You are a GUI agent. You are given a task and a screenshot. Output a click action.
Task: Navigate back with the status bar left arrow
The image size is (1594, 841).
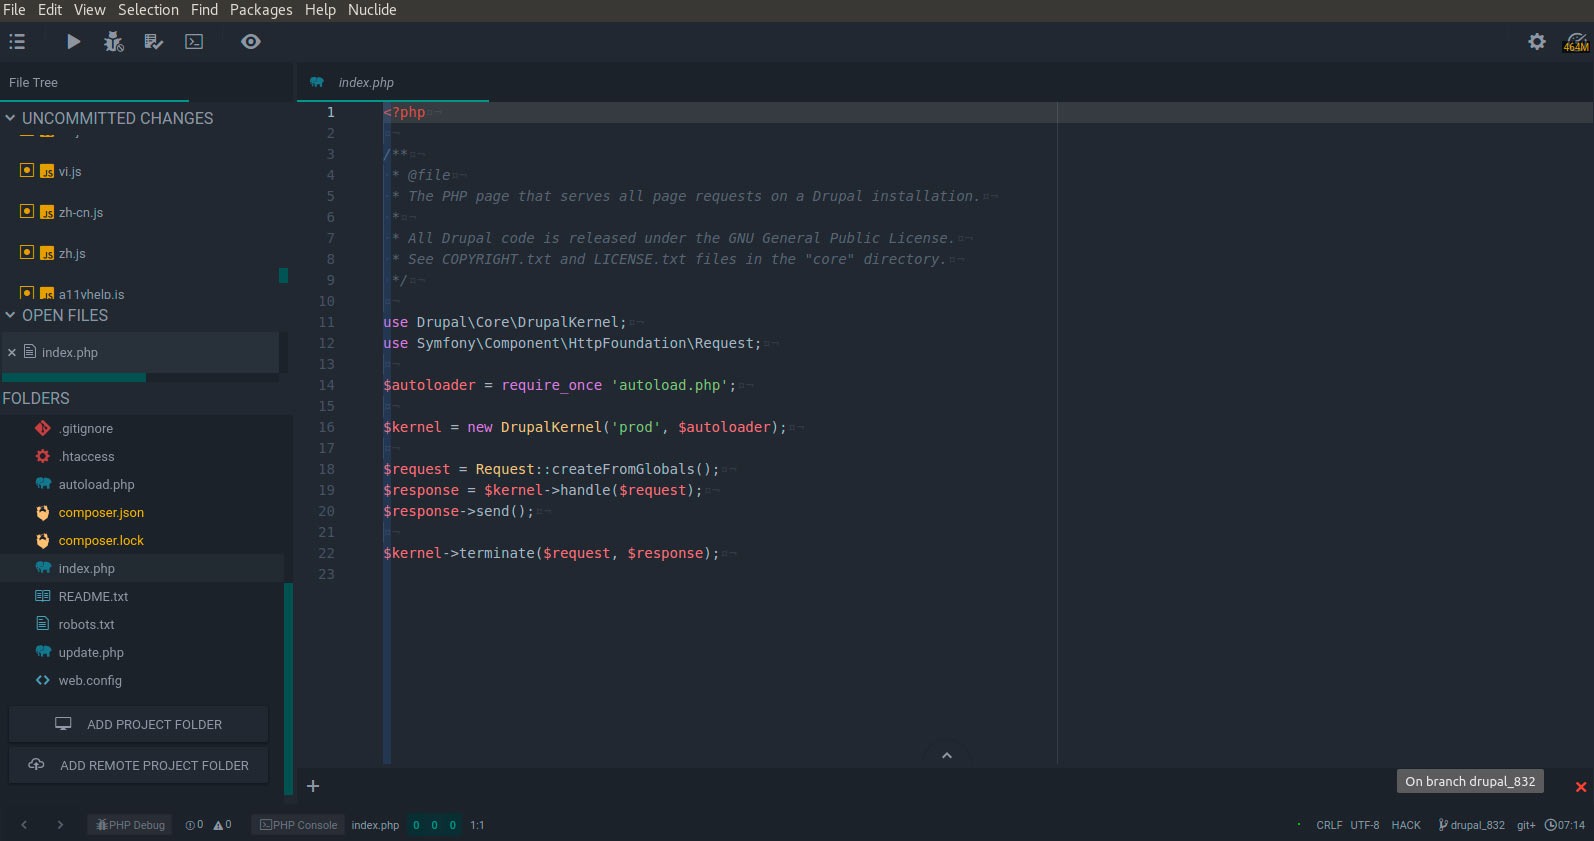point(24,825)
